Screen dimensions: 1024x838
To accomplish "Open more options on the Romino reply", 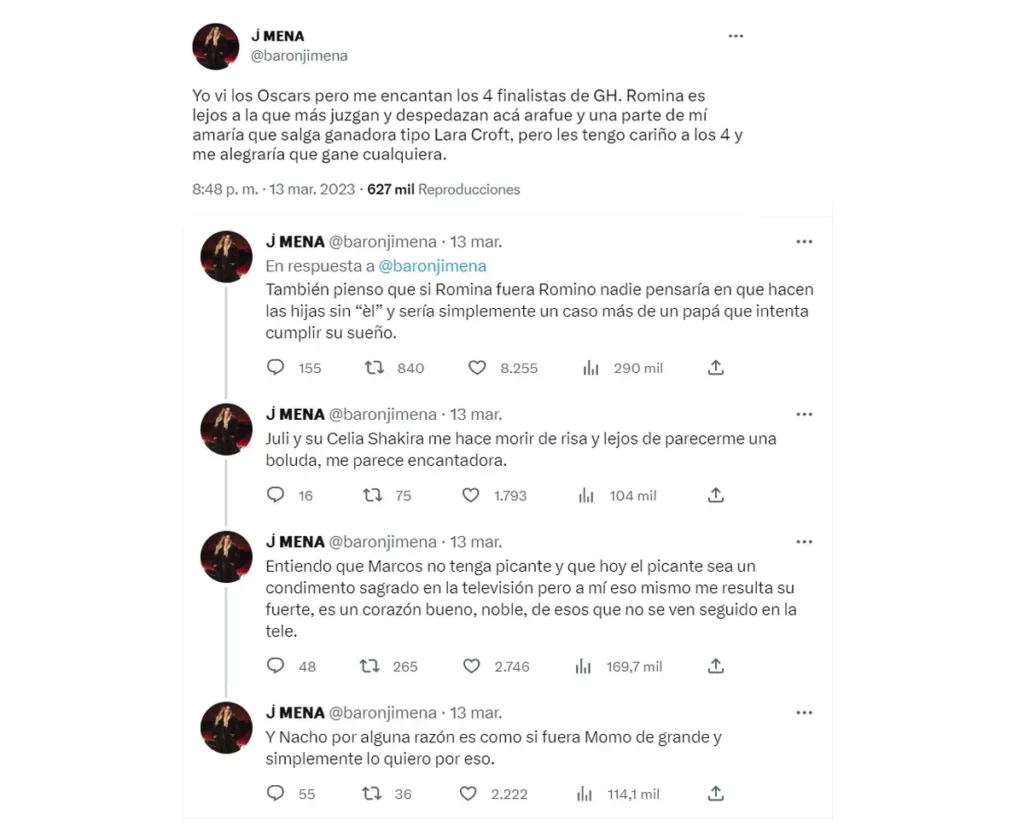I will click(x=803, y=241).
